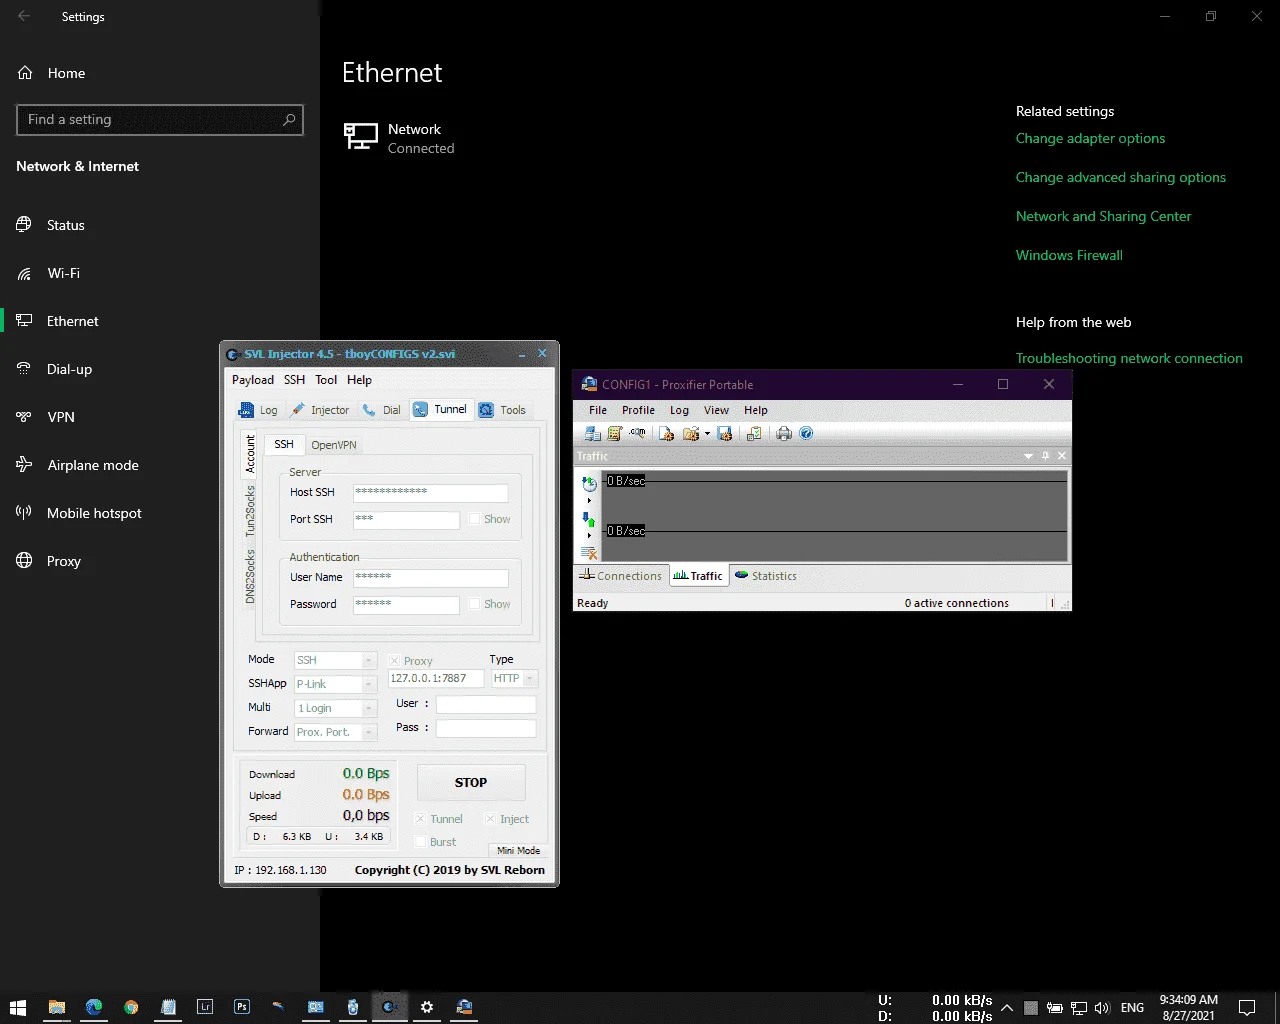Show hidden system tray icons
Screen dimensions: 1280x1024
(x=1007, y=1008)
